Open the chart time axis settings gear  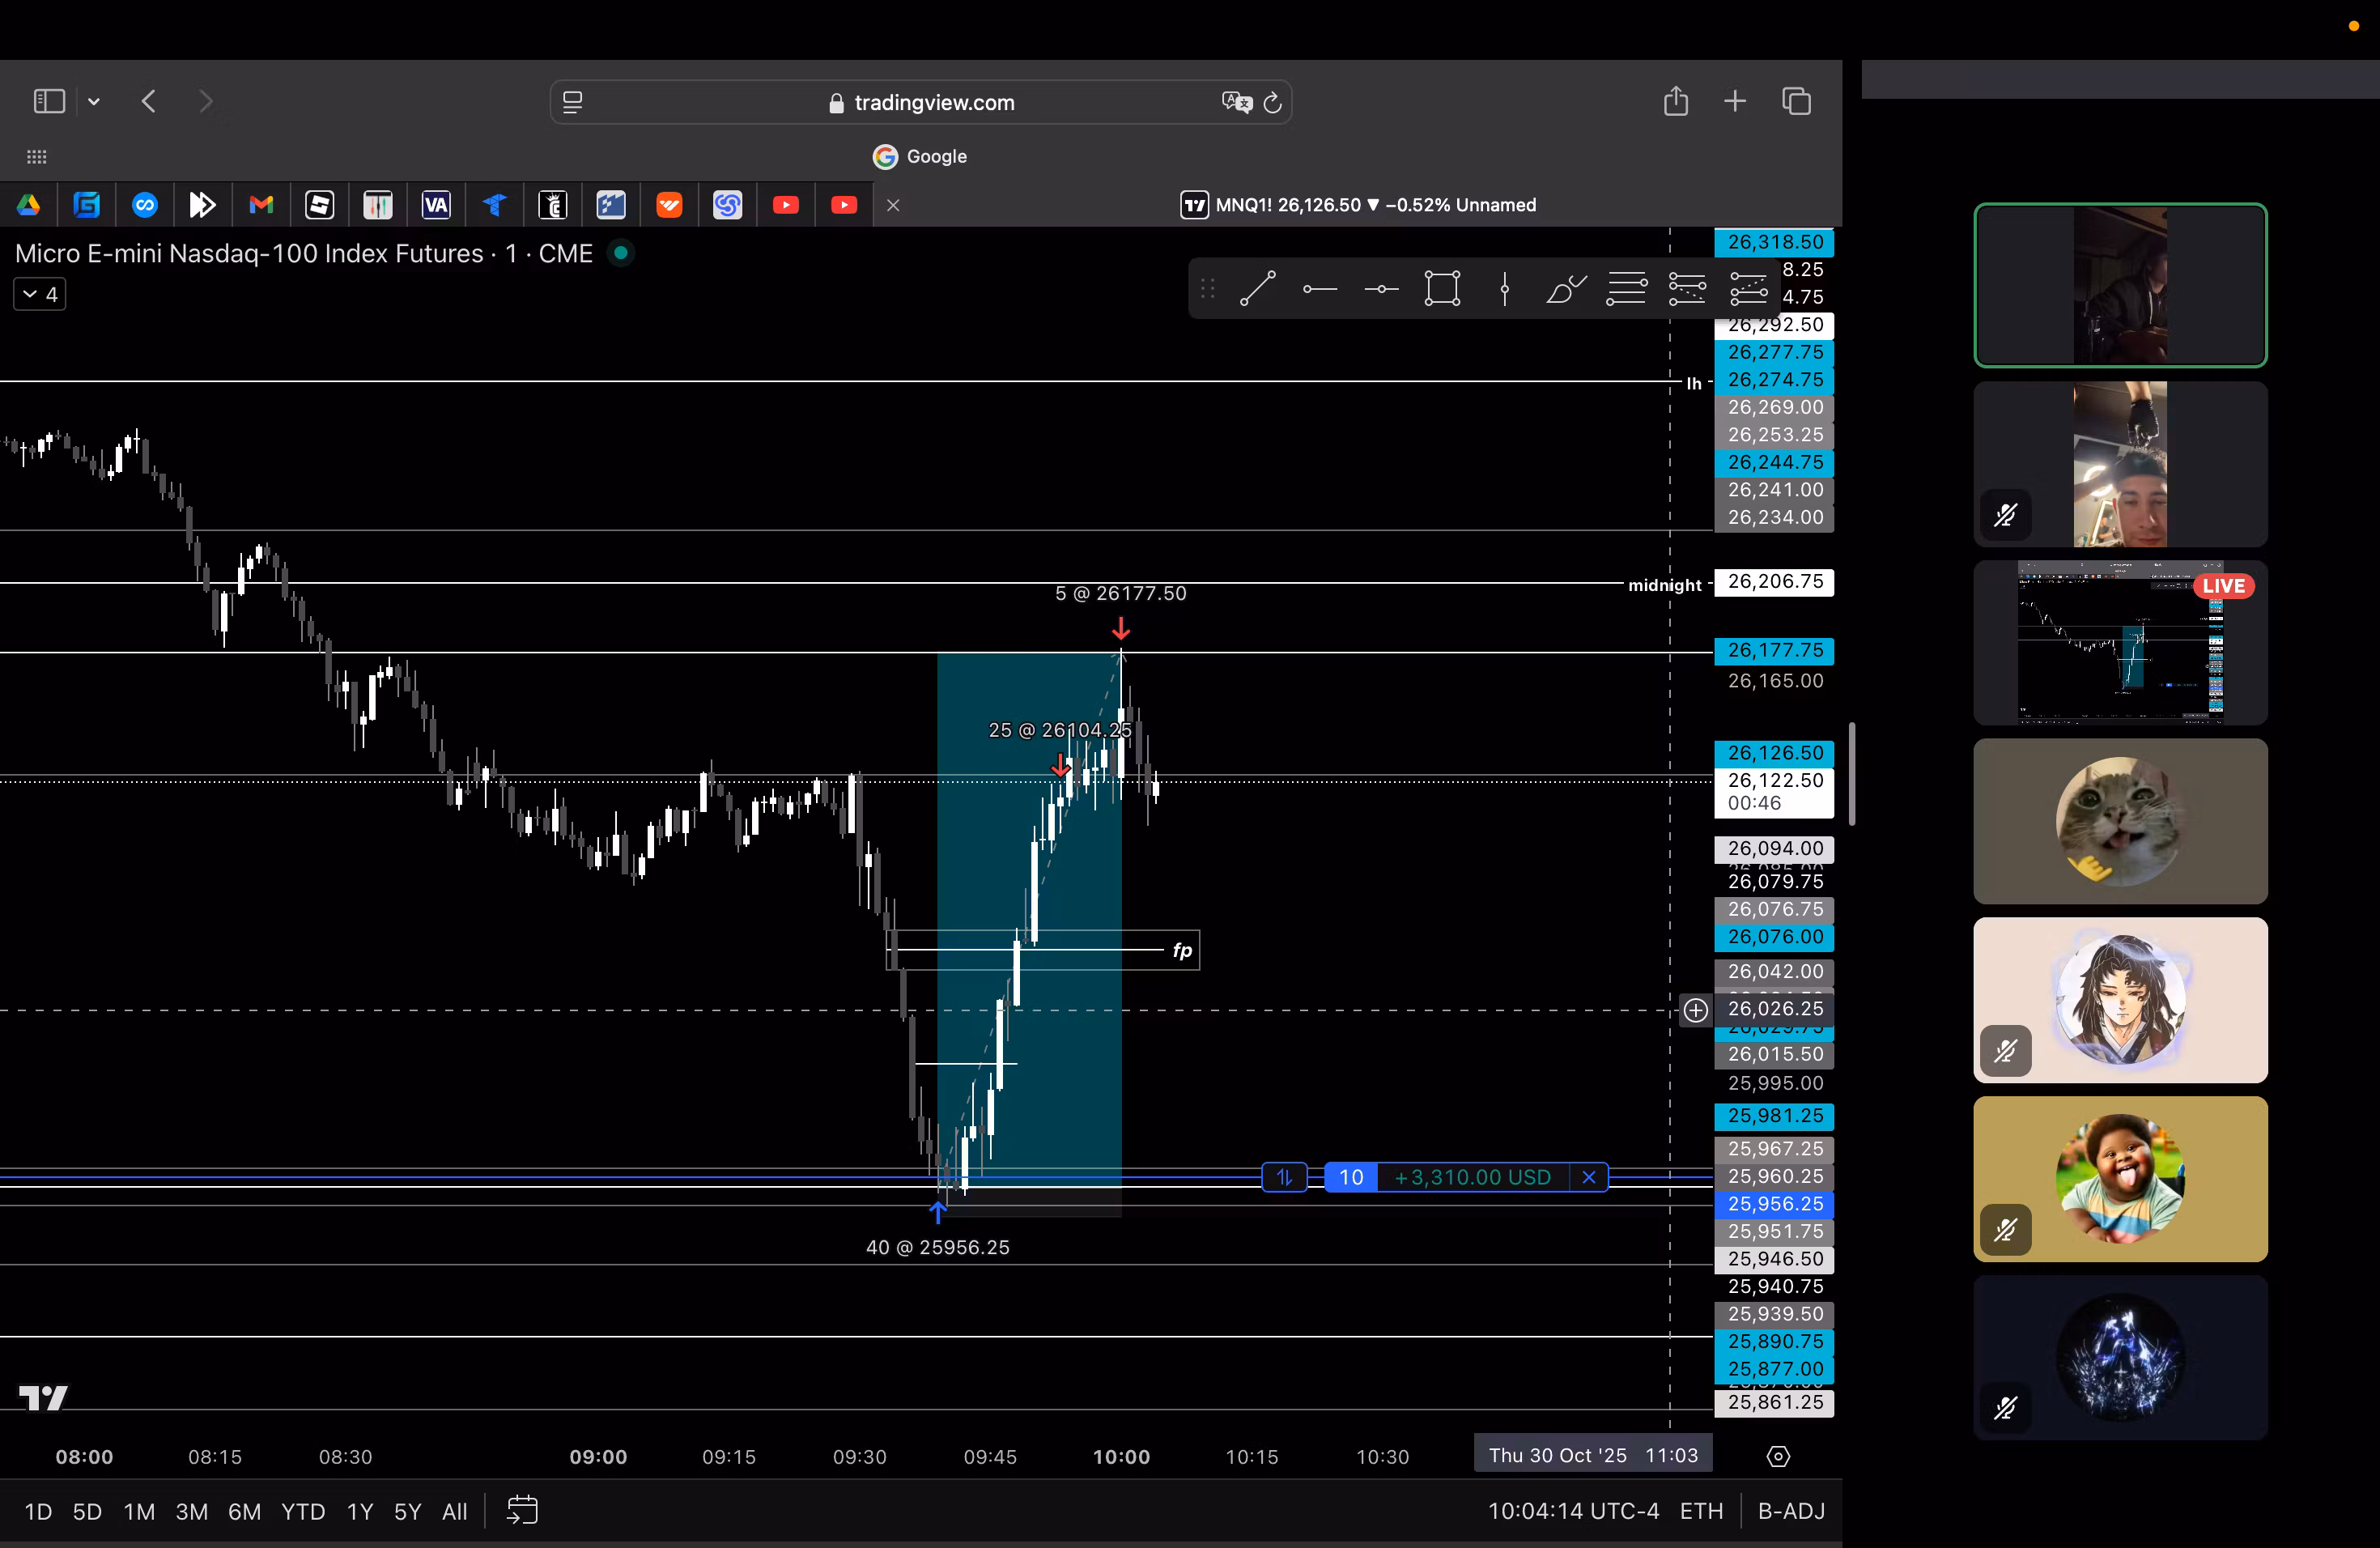tap(1778, 1456)
